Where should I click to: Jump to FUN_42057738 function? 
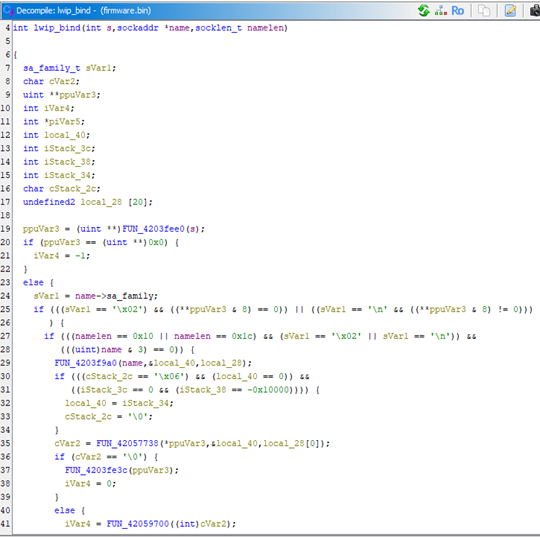pos(127,443)
